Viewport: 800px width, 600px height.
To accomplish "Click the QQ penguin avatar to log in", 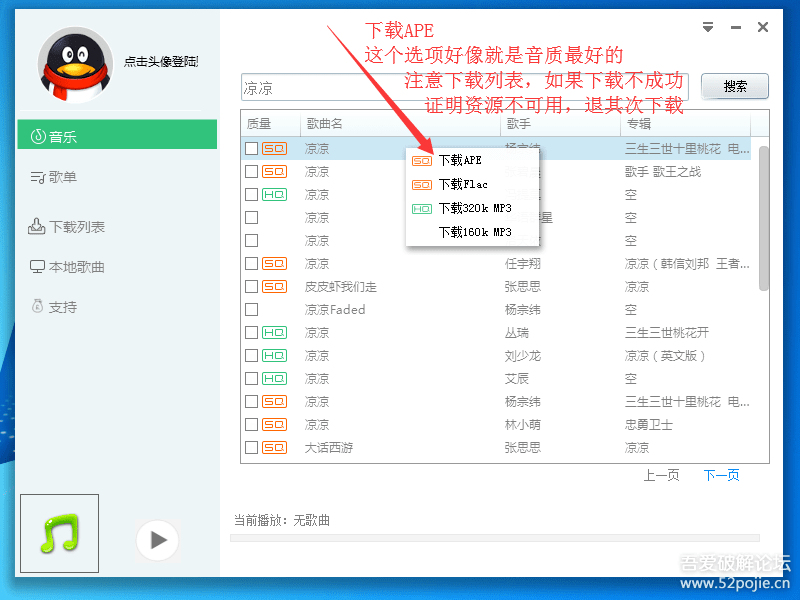I will click(x=76, y=65).
